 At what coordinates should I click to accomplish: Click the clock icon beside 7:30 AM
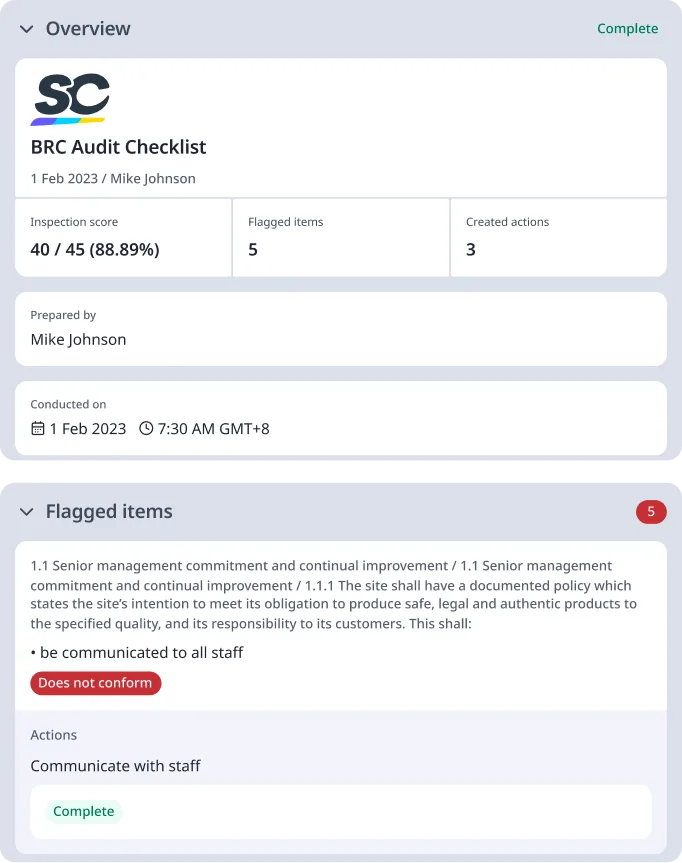tap(144, 426)
